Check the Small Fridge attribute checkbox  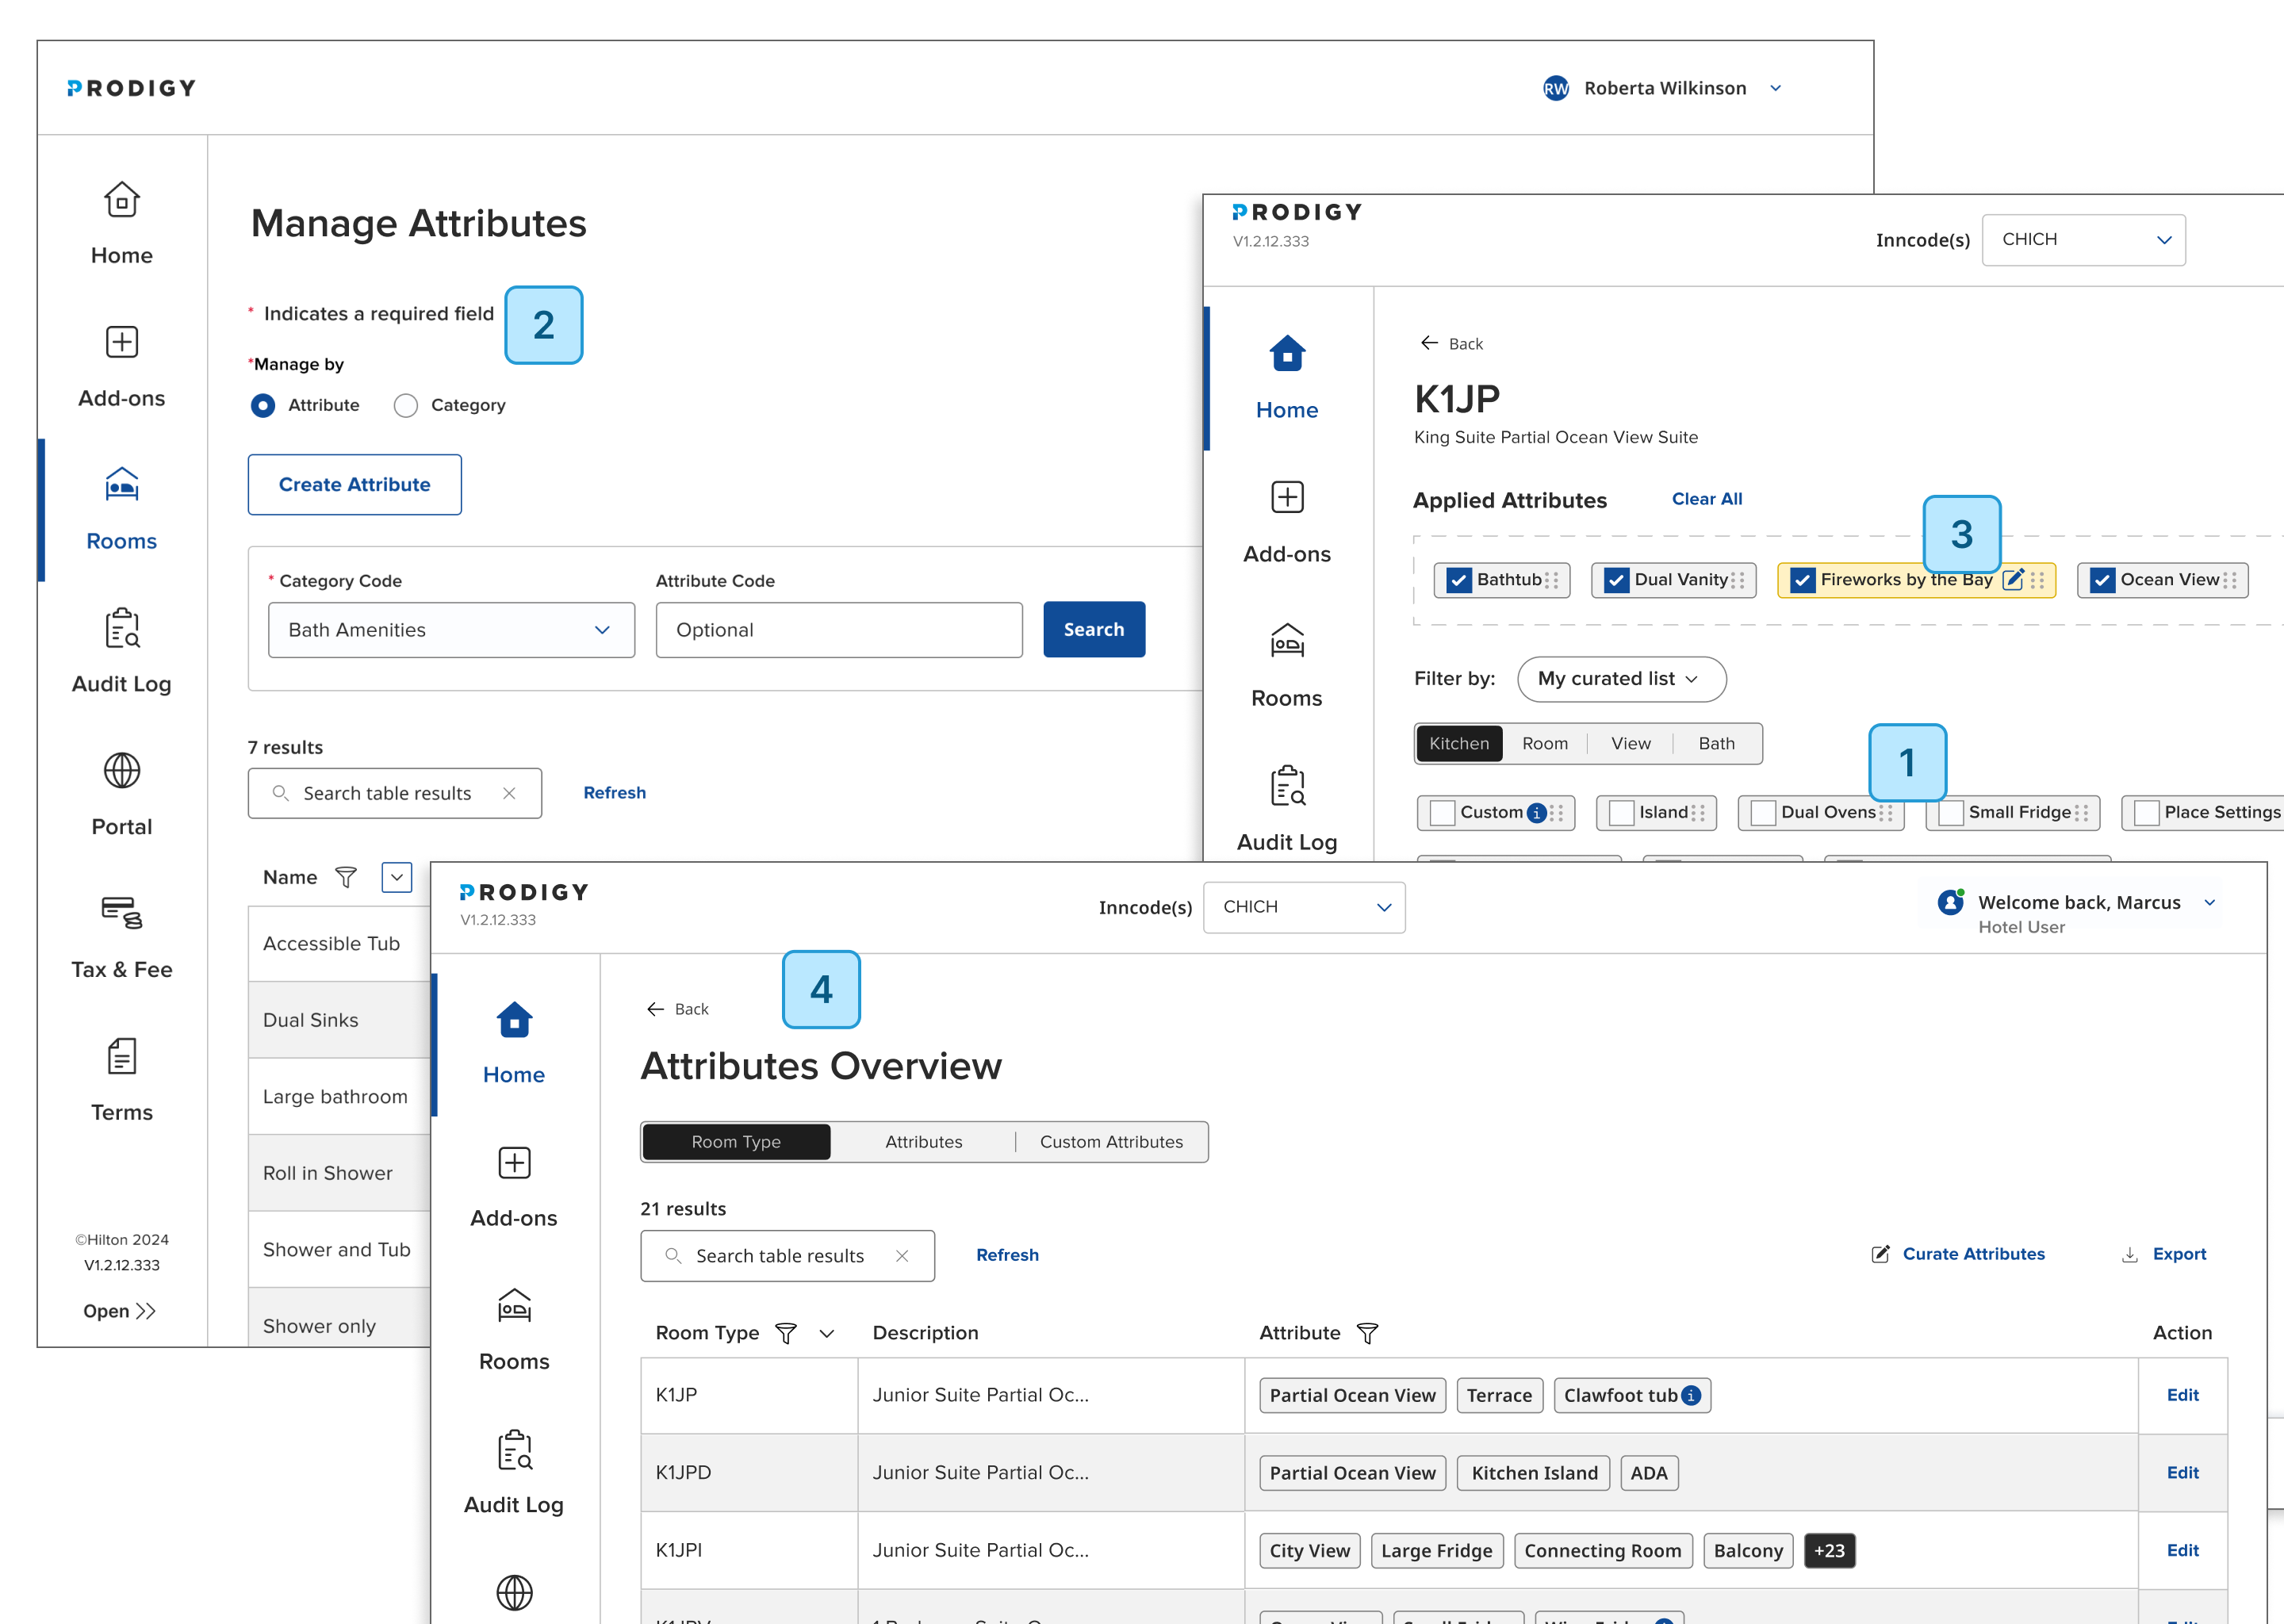coord(1950,813)
